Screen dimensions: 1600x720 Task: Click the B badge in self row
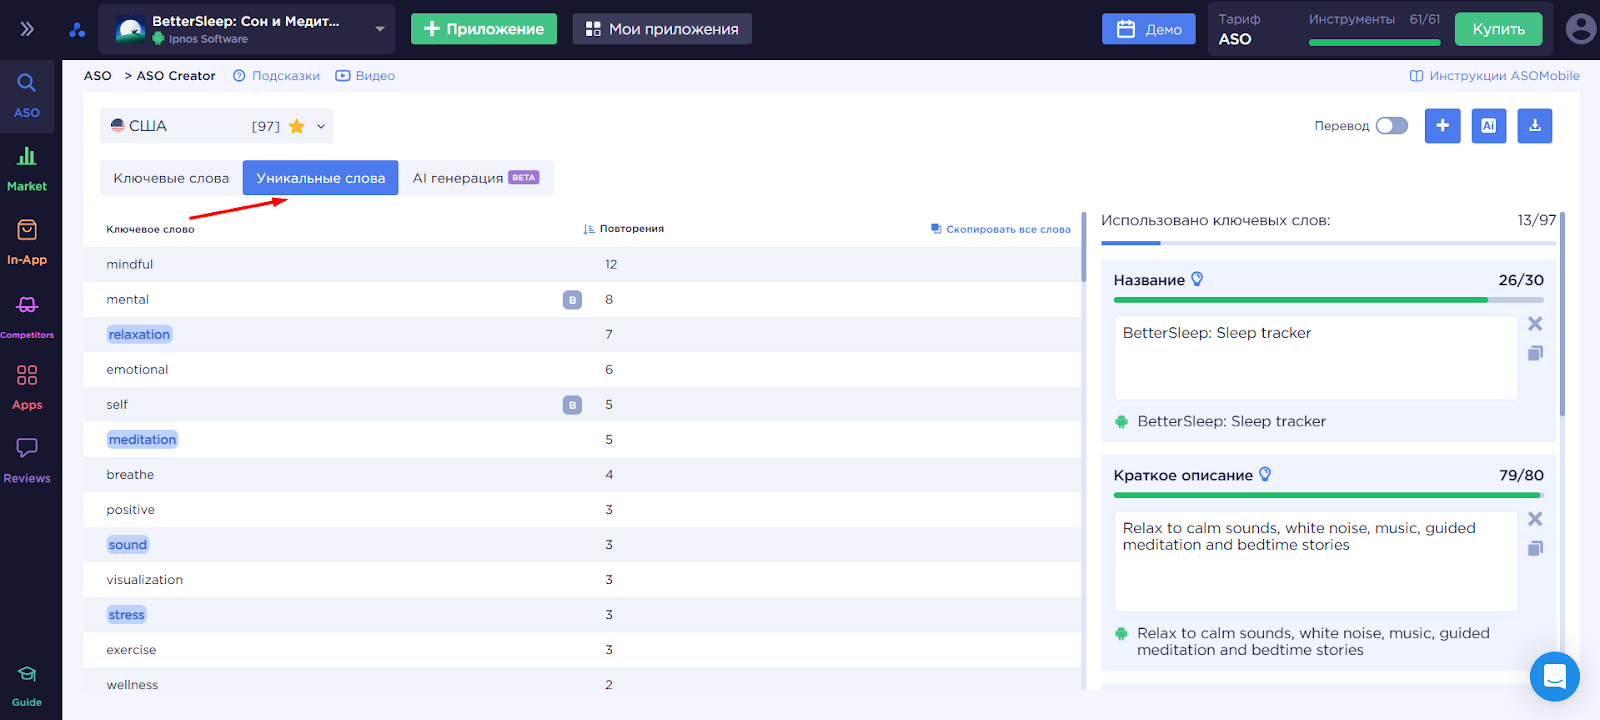pyautogui.click(x=572, y=405)
